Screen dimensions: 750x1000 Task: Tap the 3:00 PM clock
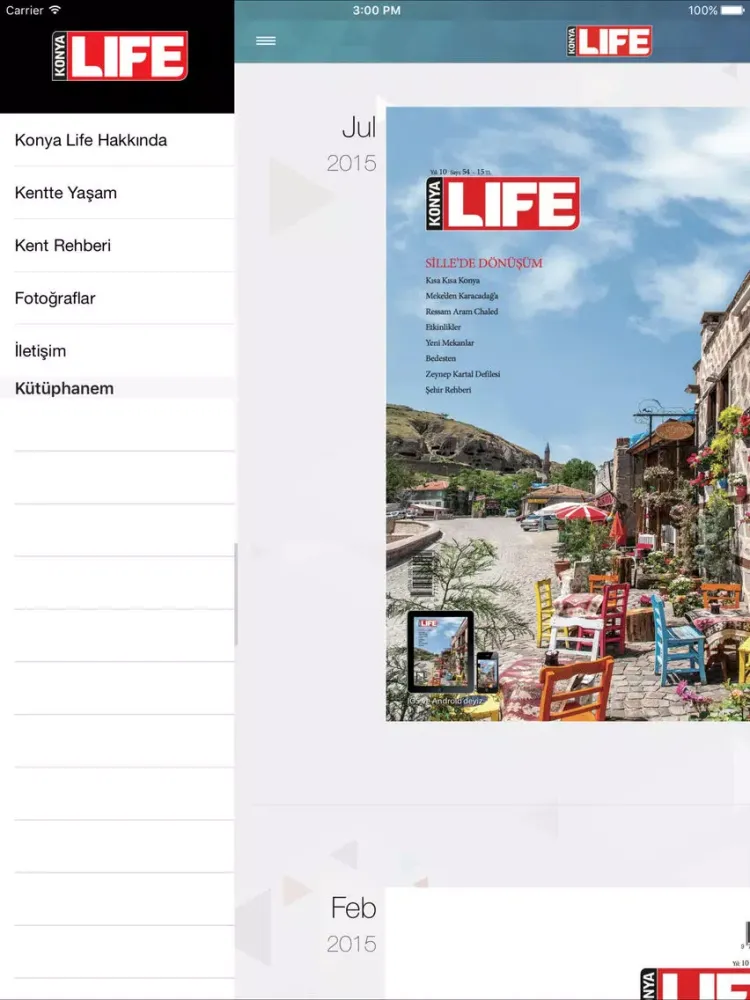376,10
